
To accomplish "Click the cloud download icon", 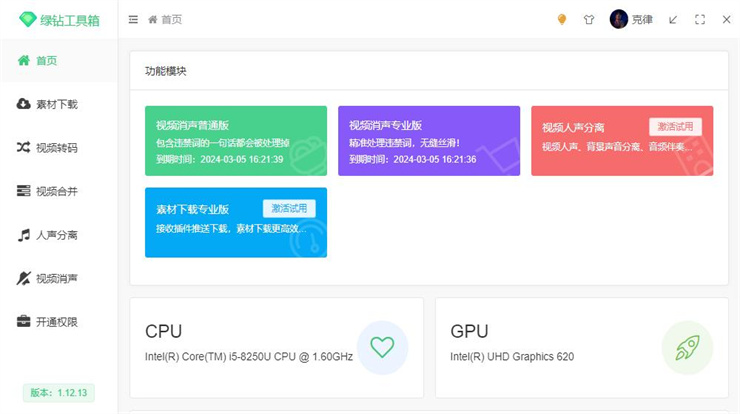I will 24,104.
